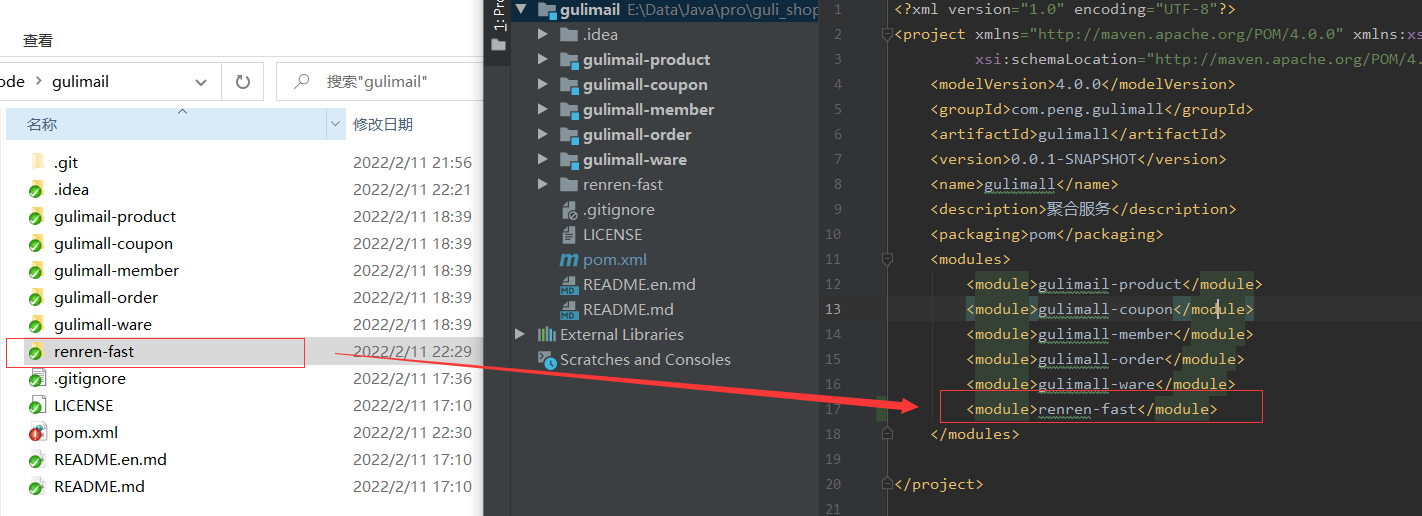
Task: Select renren-fast folder icon in Project tree
Action: 569,185
